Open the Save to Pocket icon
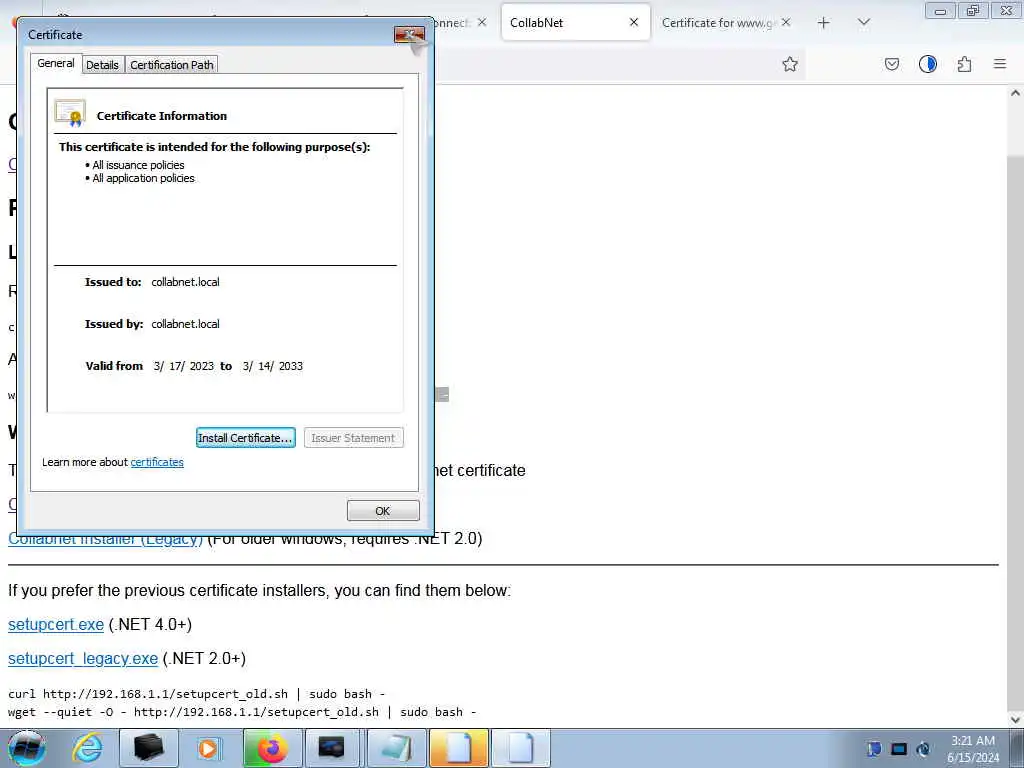The width and height of the screenshot is (1024, 768). pyautogui.click(x=892, y=64)
